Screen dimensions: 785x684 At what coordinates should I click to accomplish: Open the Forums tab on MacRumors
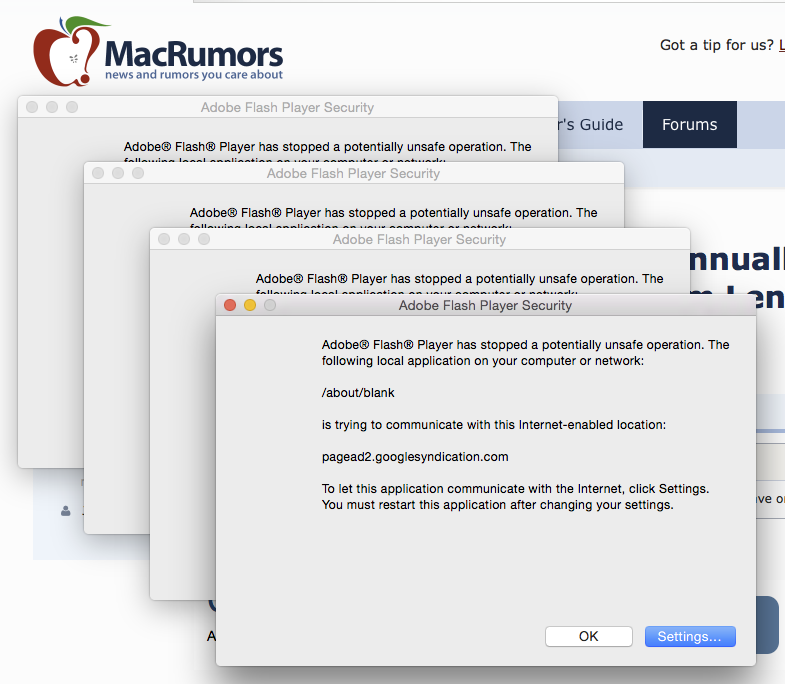tap(689, 124)
